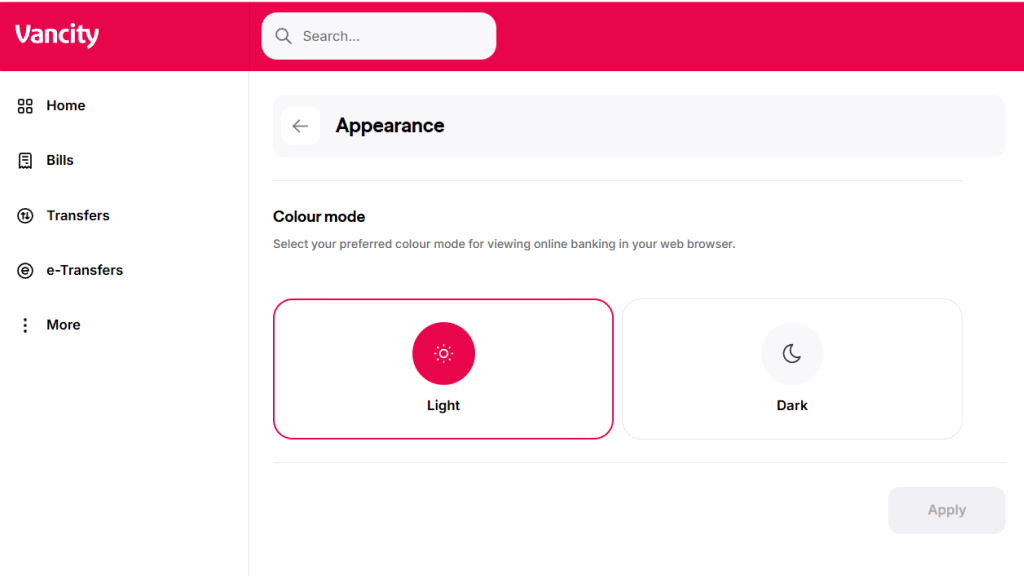The image size is (1024, 576).
Task: Click the Transfers arrows icon
Action: (25, 215)
